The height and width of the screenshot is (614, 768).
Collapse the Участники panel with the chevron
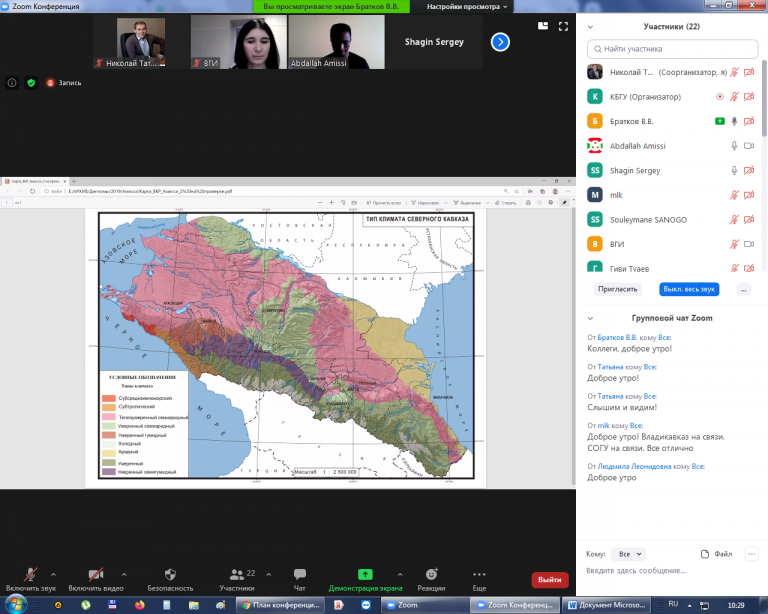591,27
